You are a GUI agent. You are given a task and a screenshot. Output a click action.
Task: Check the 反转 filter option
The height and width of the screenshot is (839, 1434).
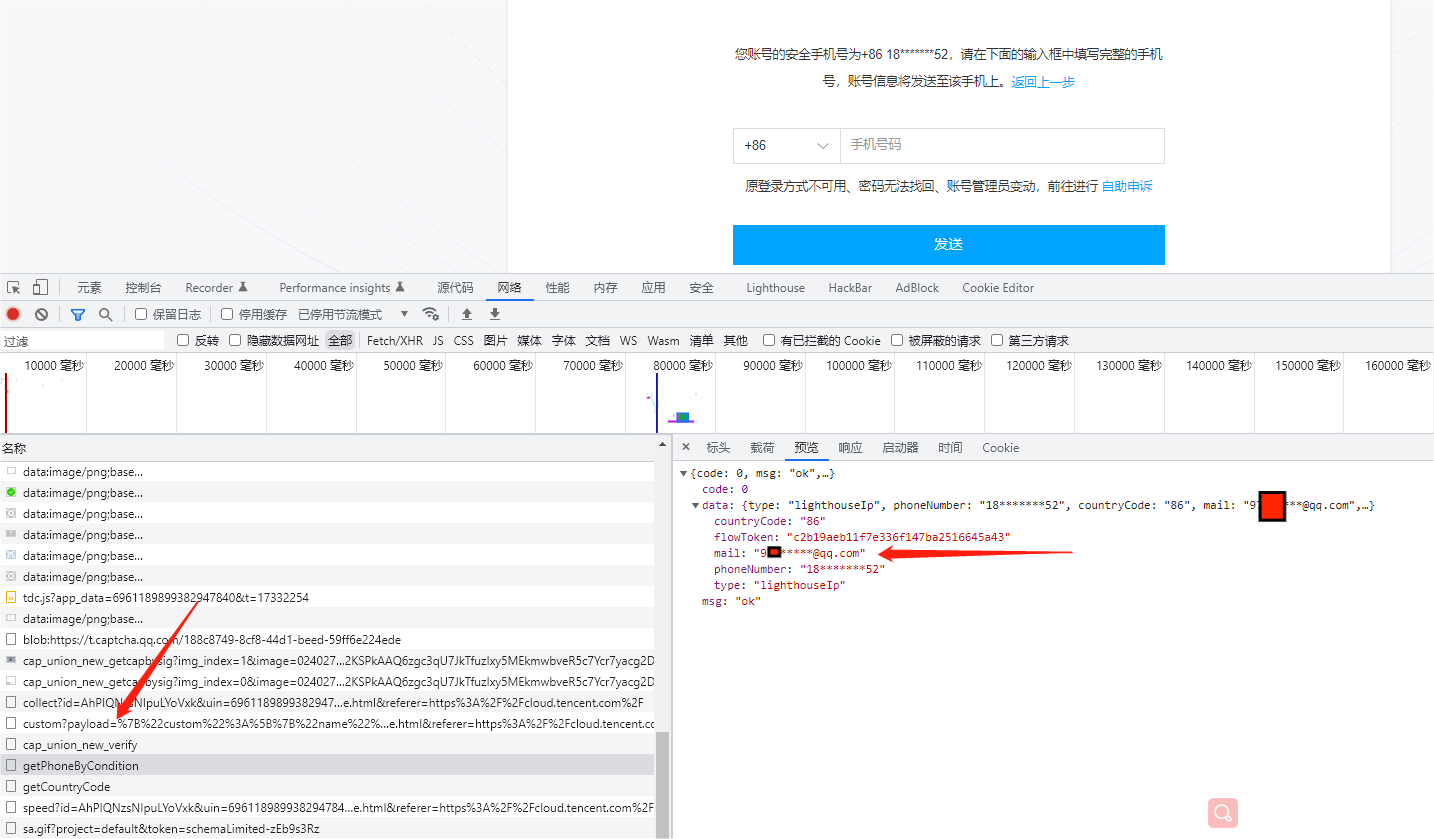[183, 340]
